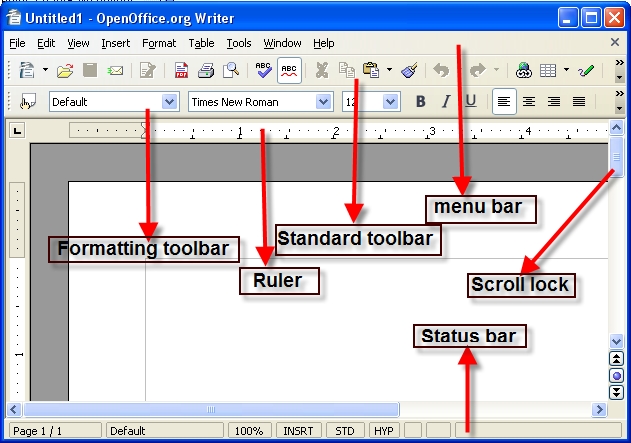631x443 pixels.
Task: Click the vertical scrollbar up arrow
Action: pyautogui.click(x=616, y=128)
